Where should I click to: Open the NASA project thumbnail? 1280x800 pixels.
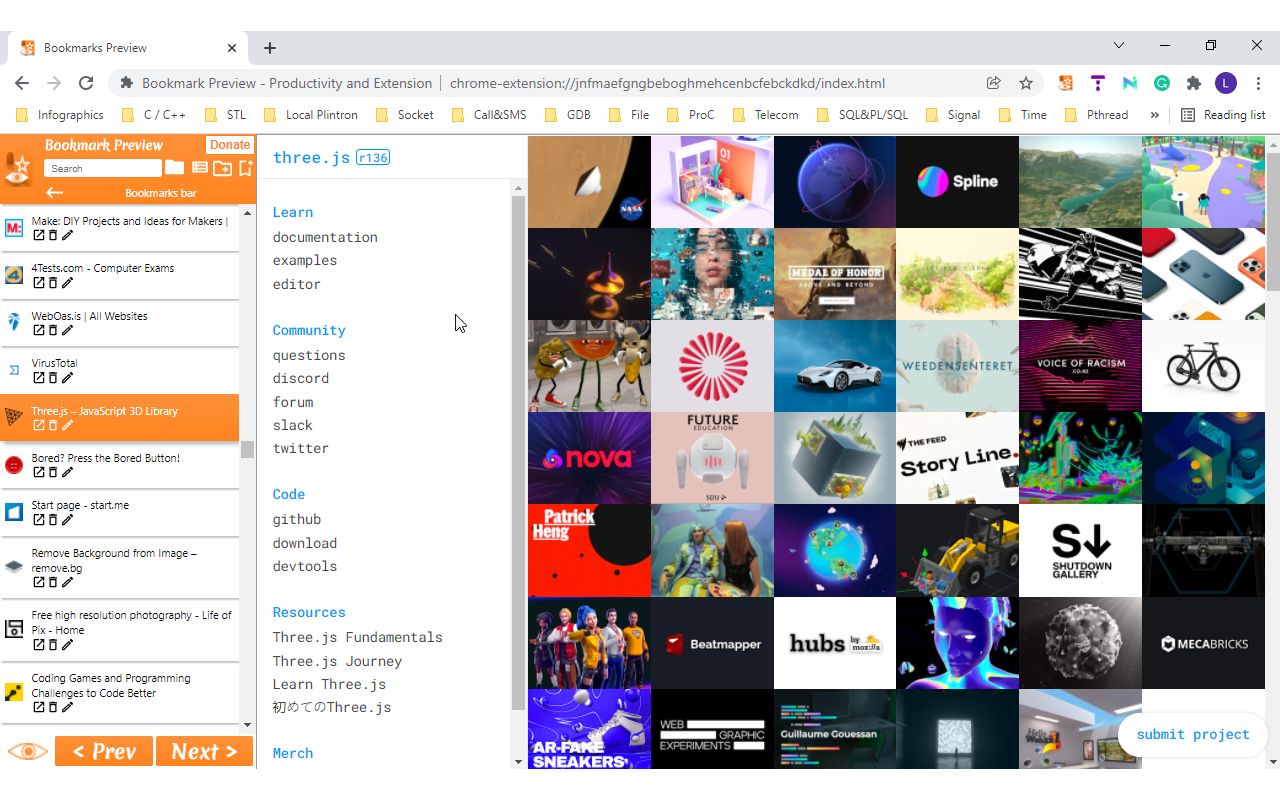589,181
